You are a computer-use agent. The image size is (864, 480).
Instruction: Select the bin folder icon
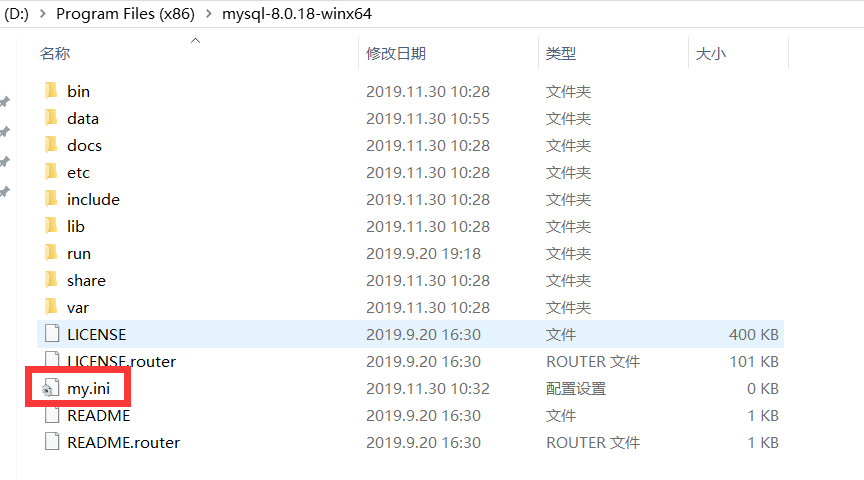51,90
